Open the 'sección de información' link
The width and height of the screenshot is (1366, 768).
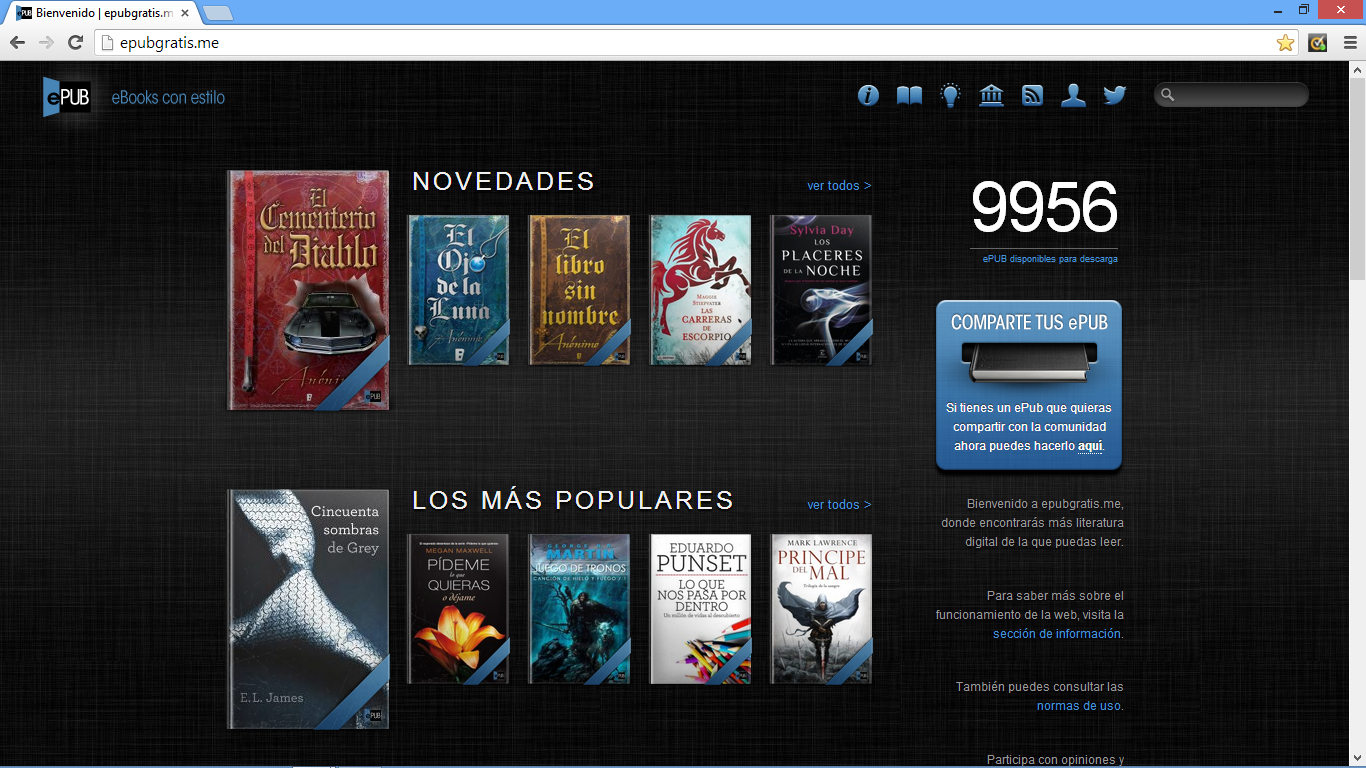click(x=1057, y=634)
